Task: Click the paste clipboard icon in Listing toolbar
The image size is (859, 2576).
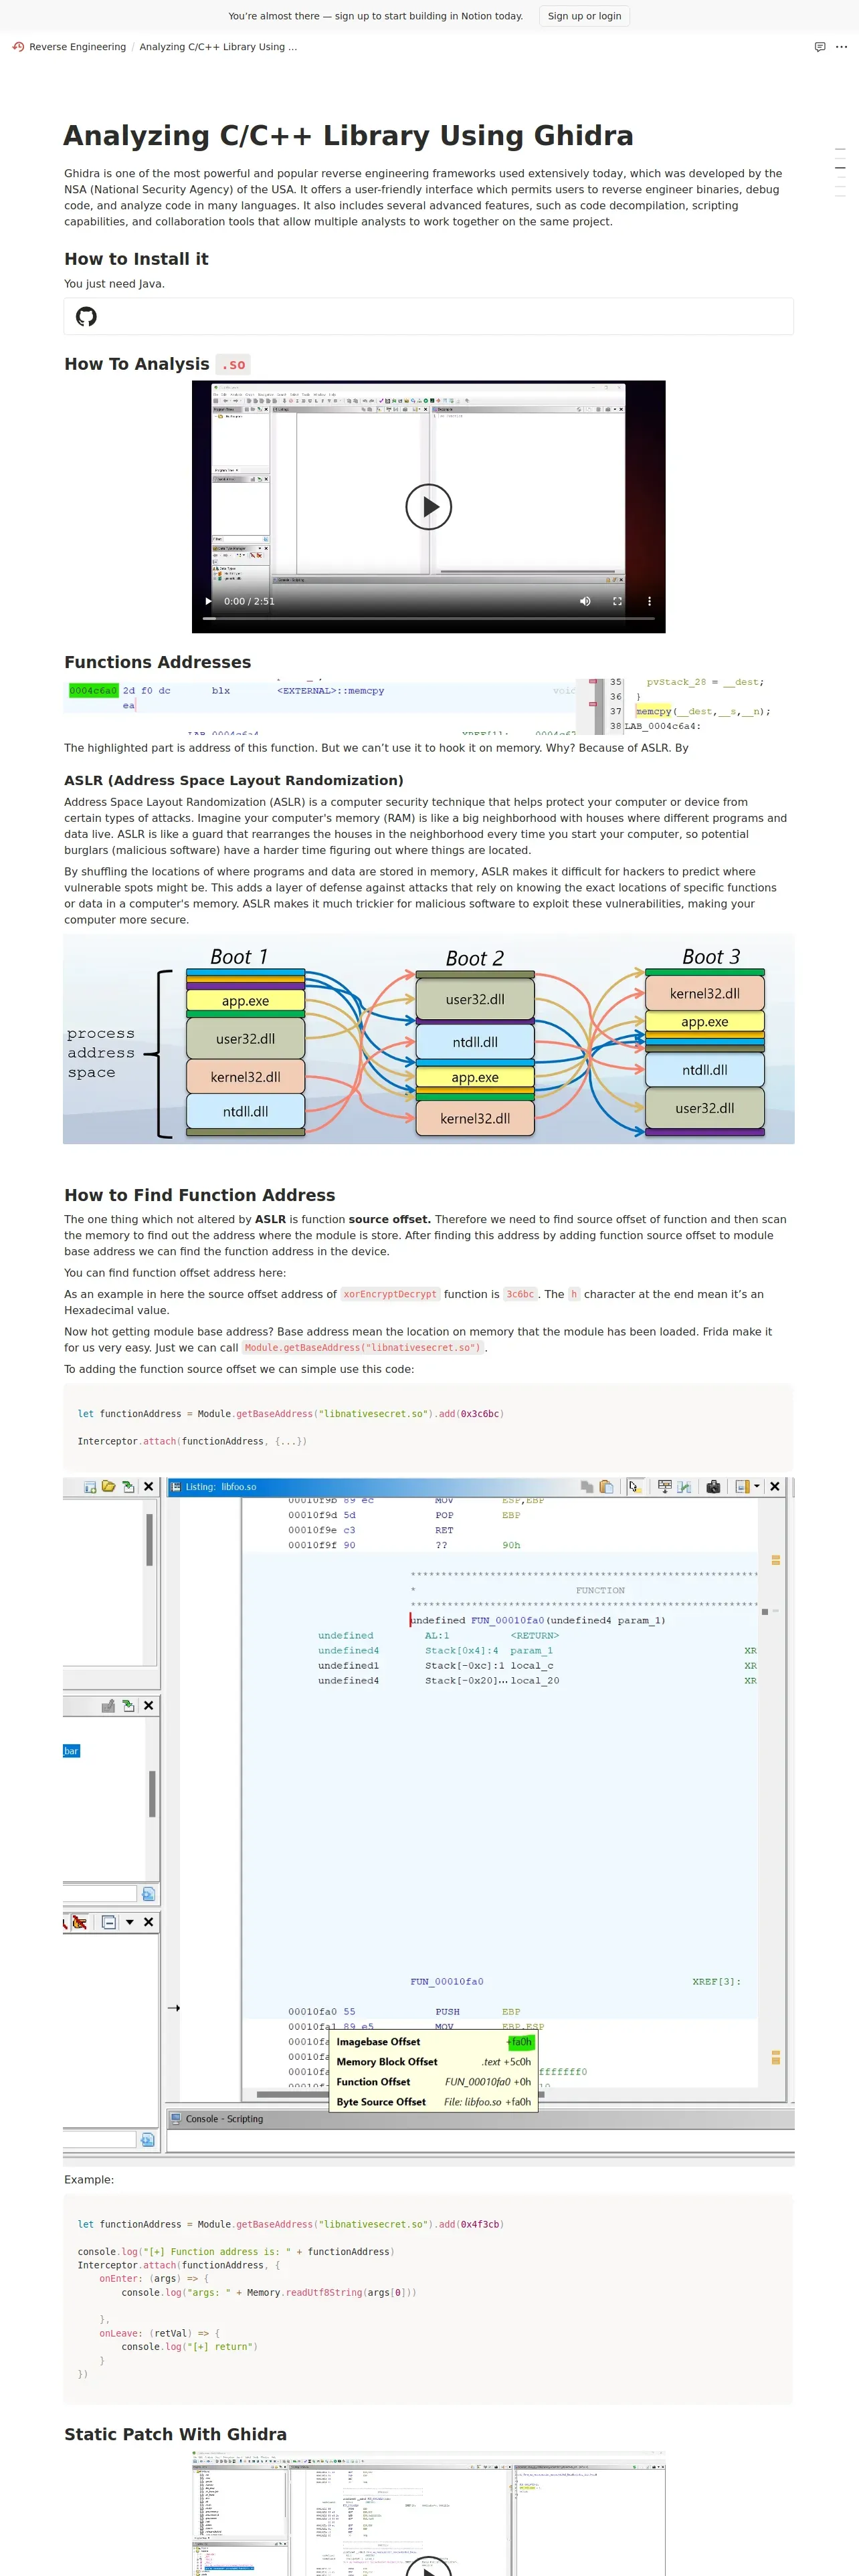Action: pyautogui.click(x=606, y=1487)
